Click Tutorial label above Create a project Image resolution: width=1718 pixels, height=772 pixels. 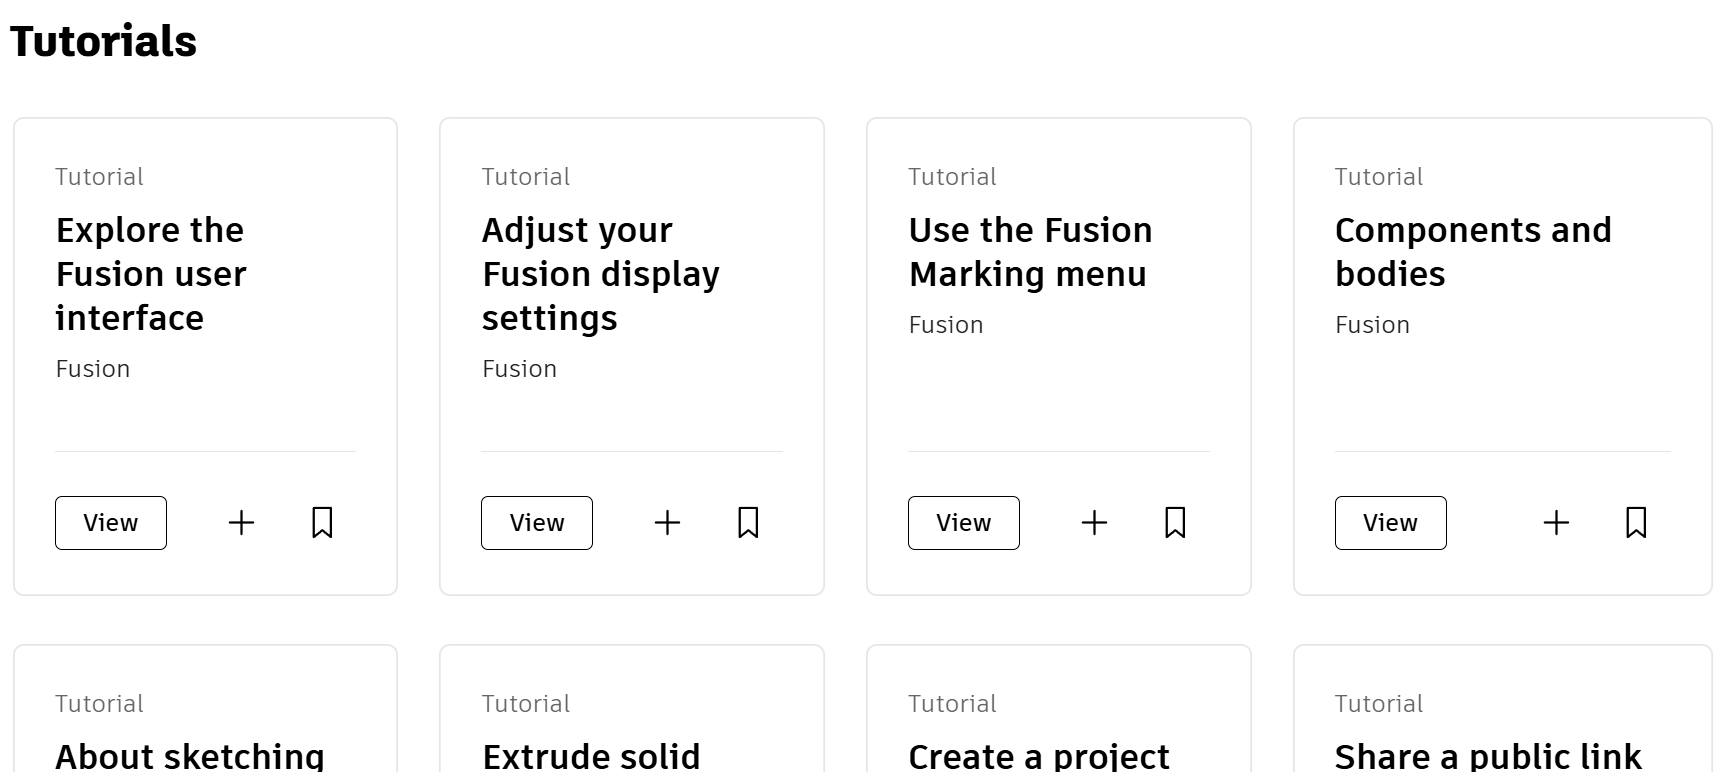pyautogui.click(x=952, y=704)
